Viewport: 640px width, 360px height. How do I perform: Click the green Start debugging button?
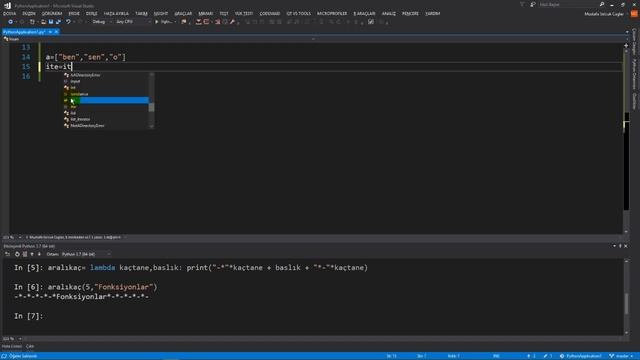tap(157, 22)
